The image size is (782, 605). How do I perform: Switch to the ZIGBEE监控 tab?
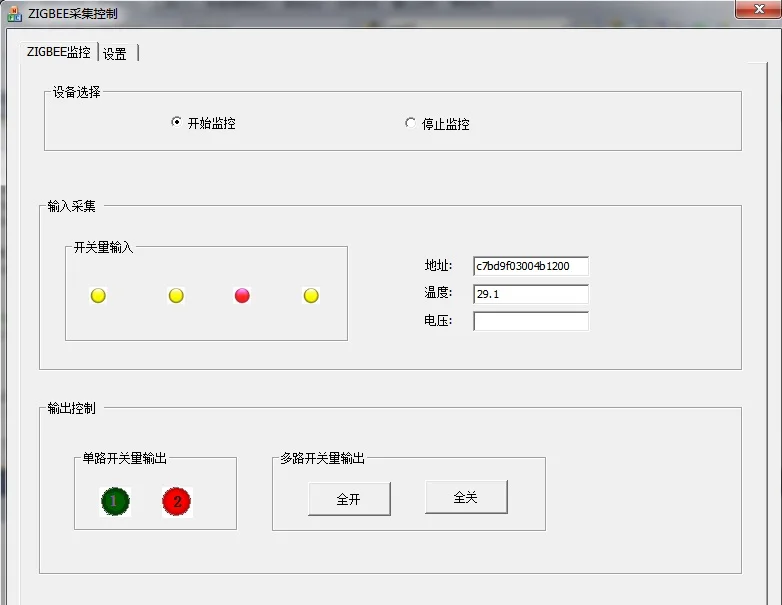(58, 52)
